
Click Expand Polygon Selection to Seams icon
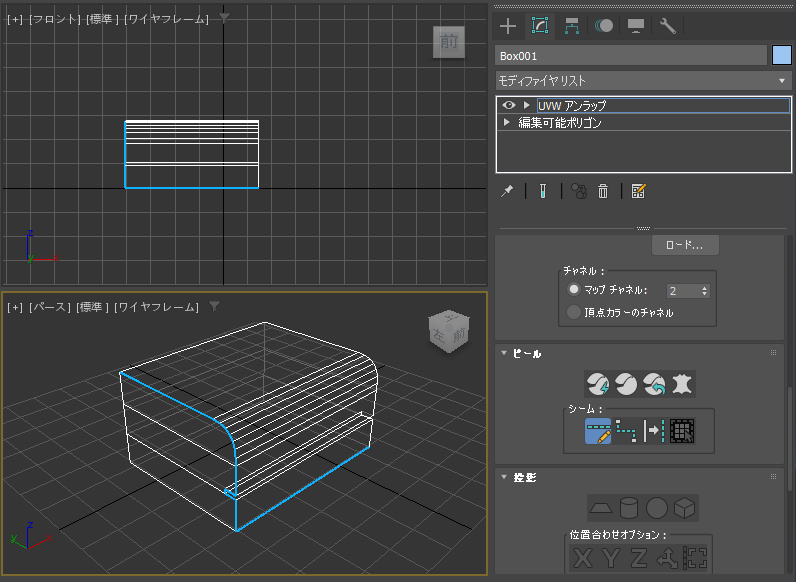[x=682, y=431]
